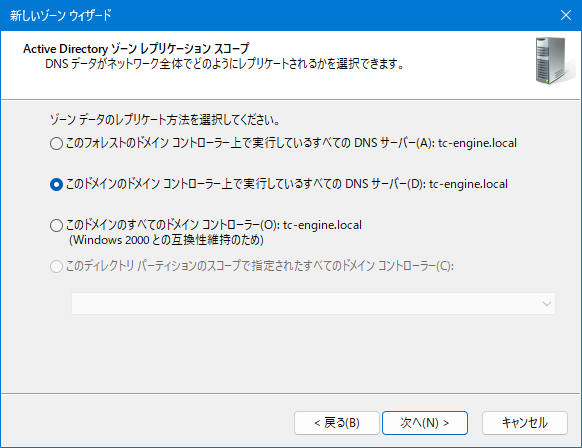This screenshot has width=582, height=448.
Task: Select the forest-wide DNS servers (A) radio button
Action: coord(56,143)
